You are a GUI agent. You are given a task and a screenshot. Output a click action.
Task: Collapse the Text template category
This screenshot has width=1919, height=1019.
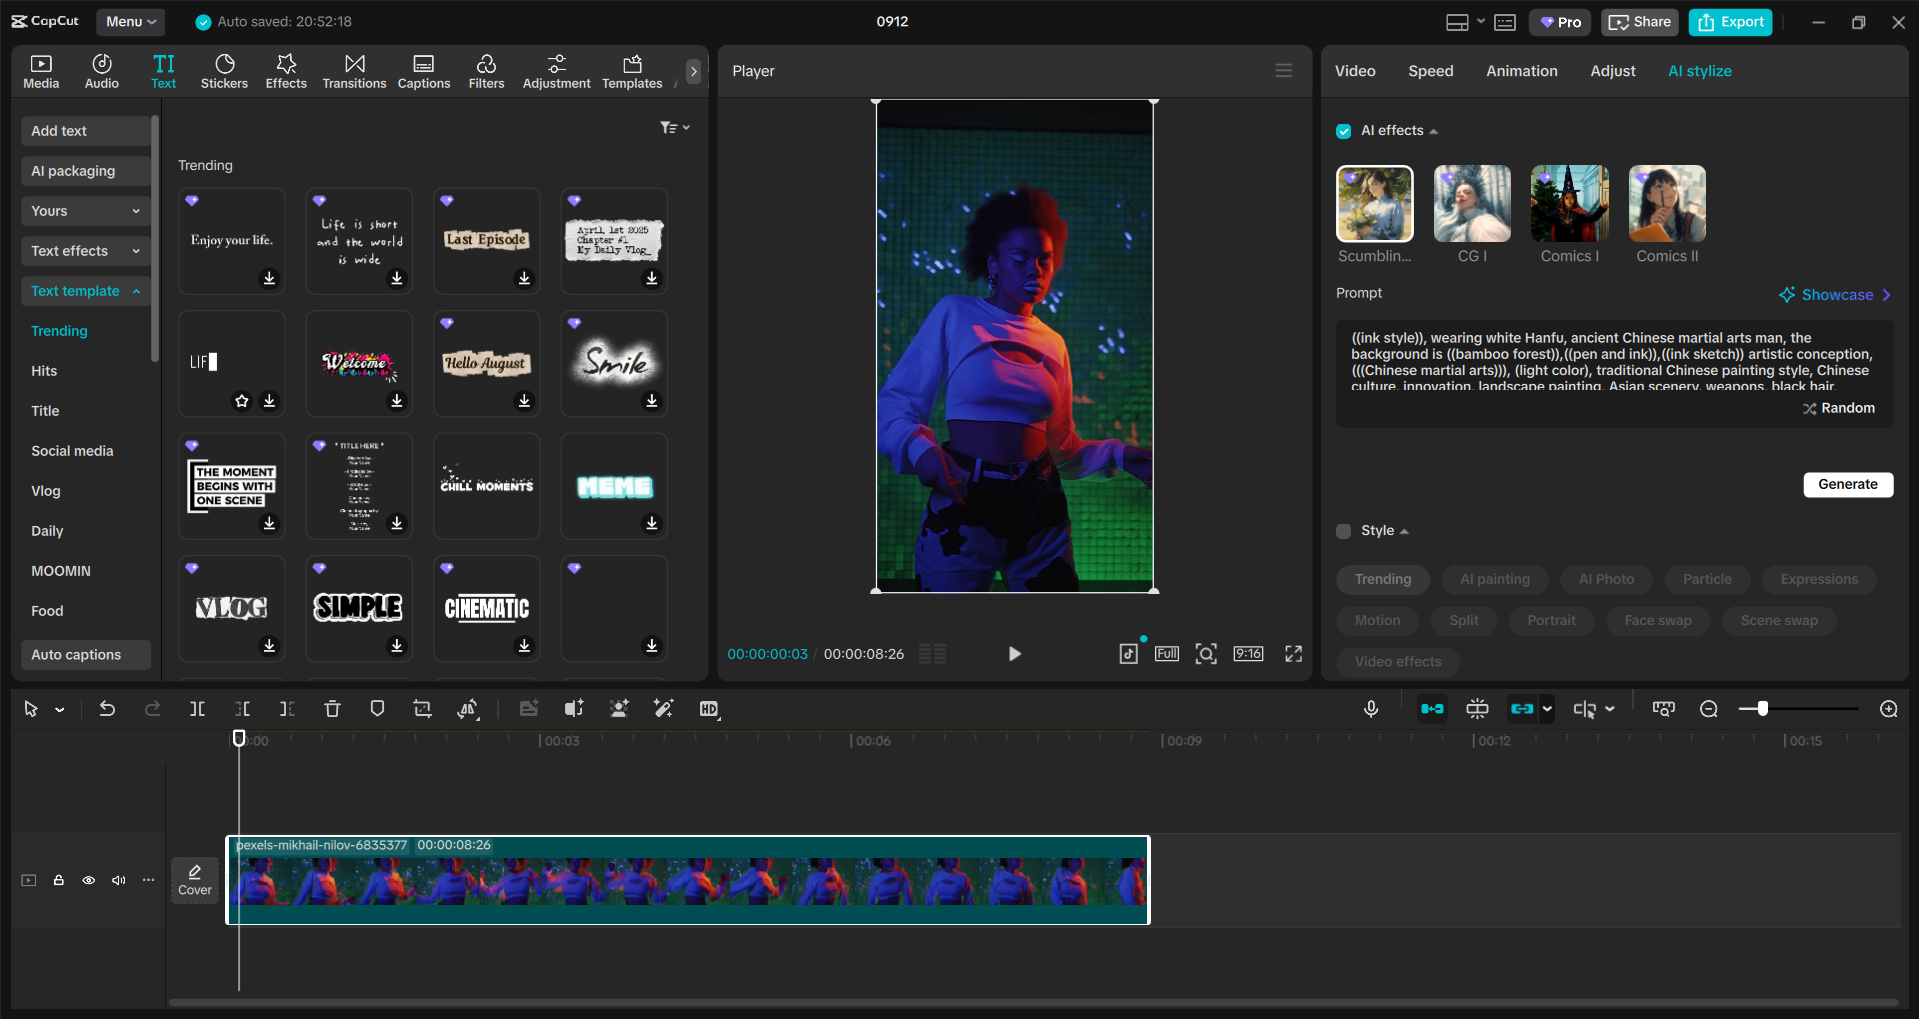(86, 291)
